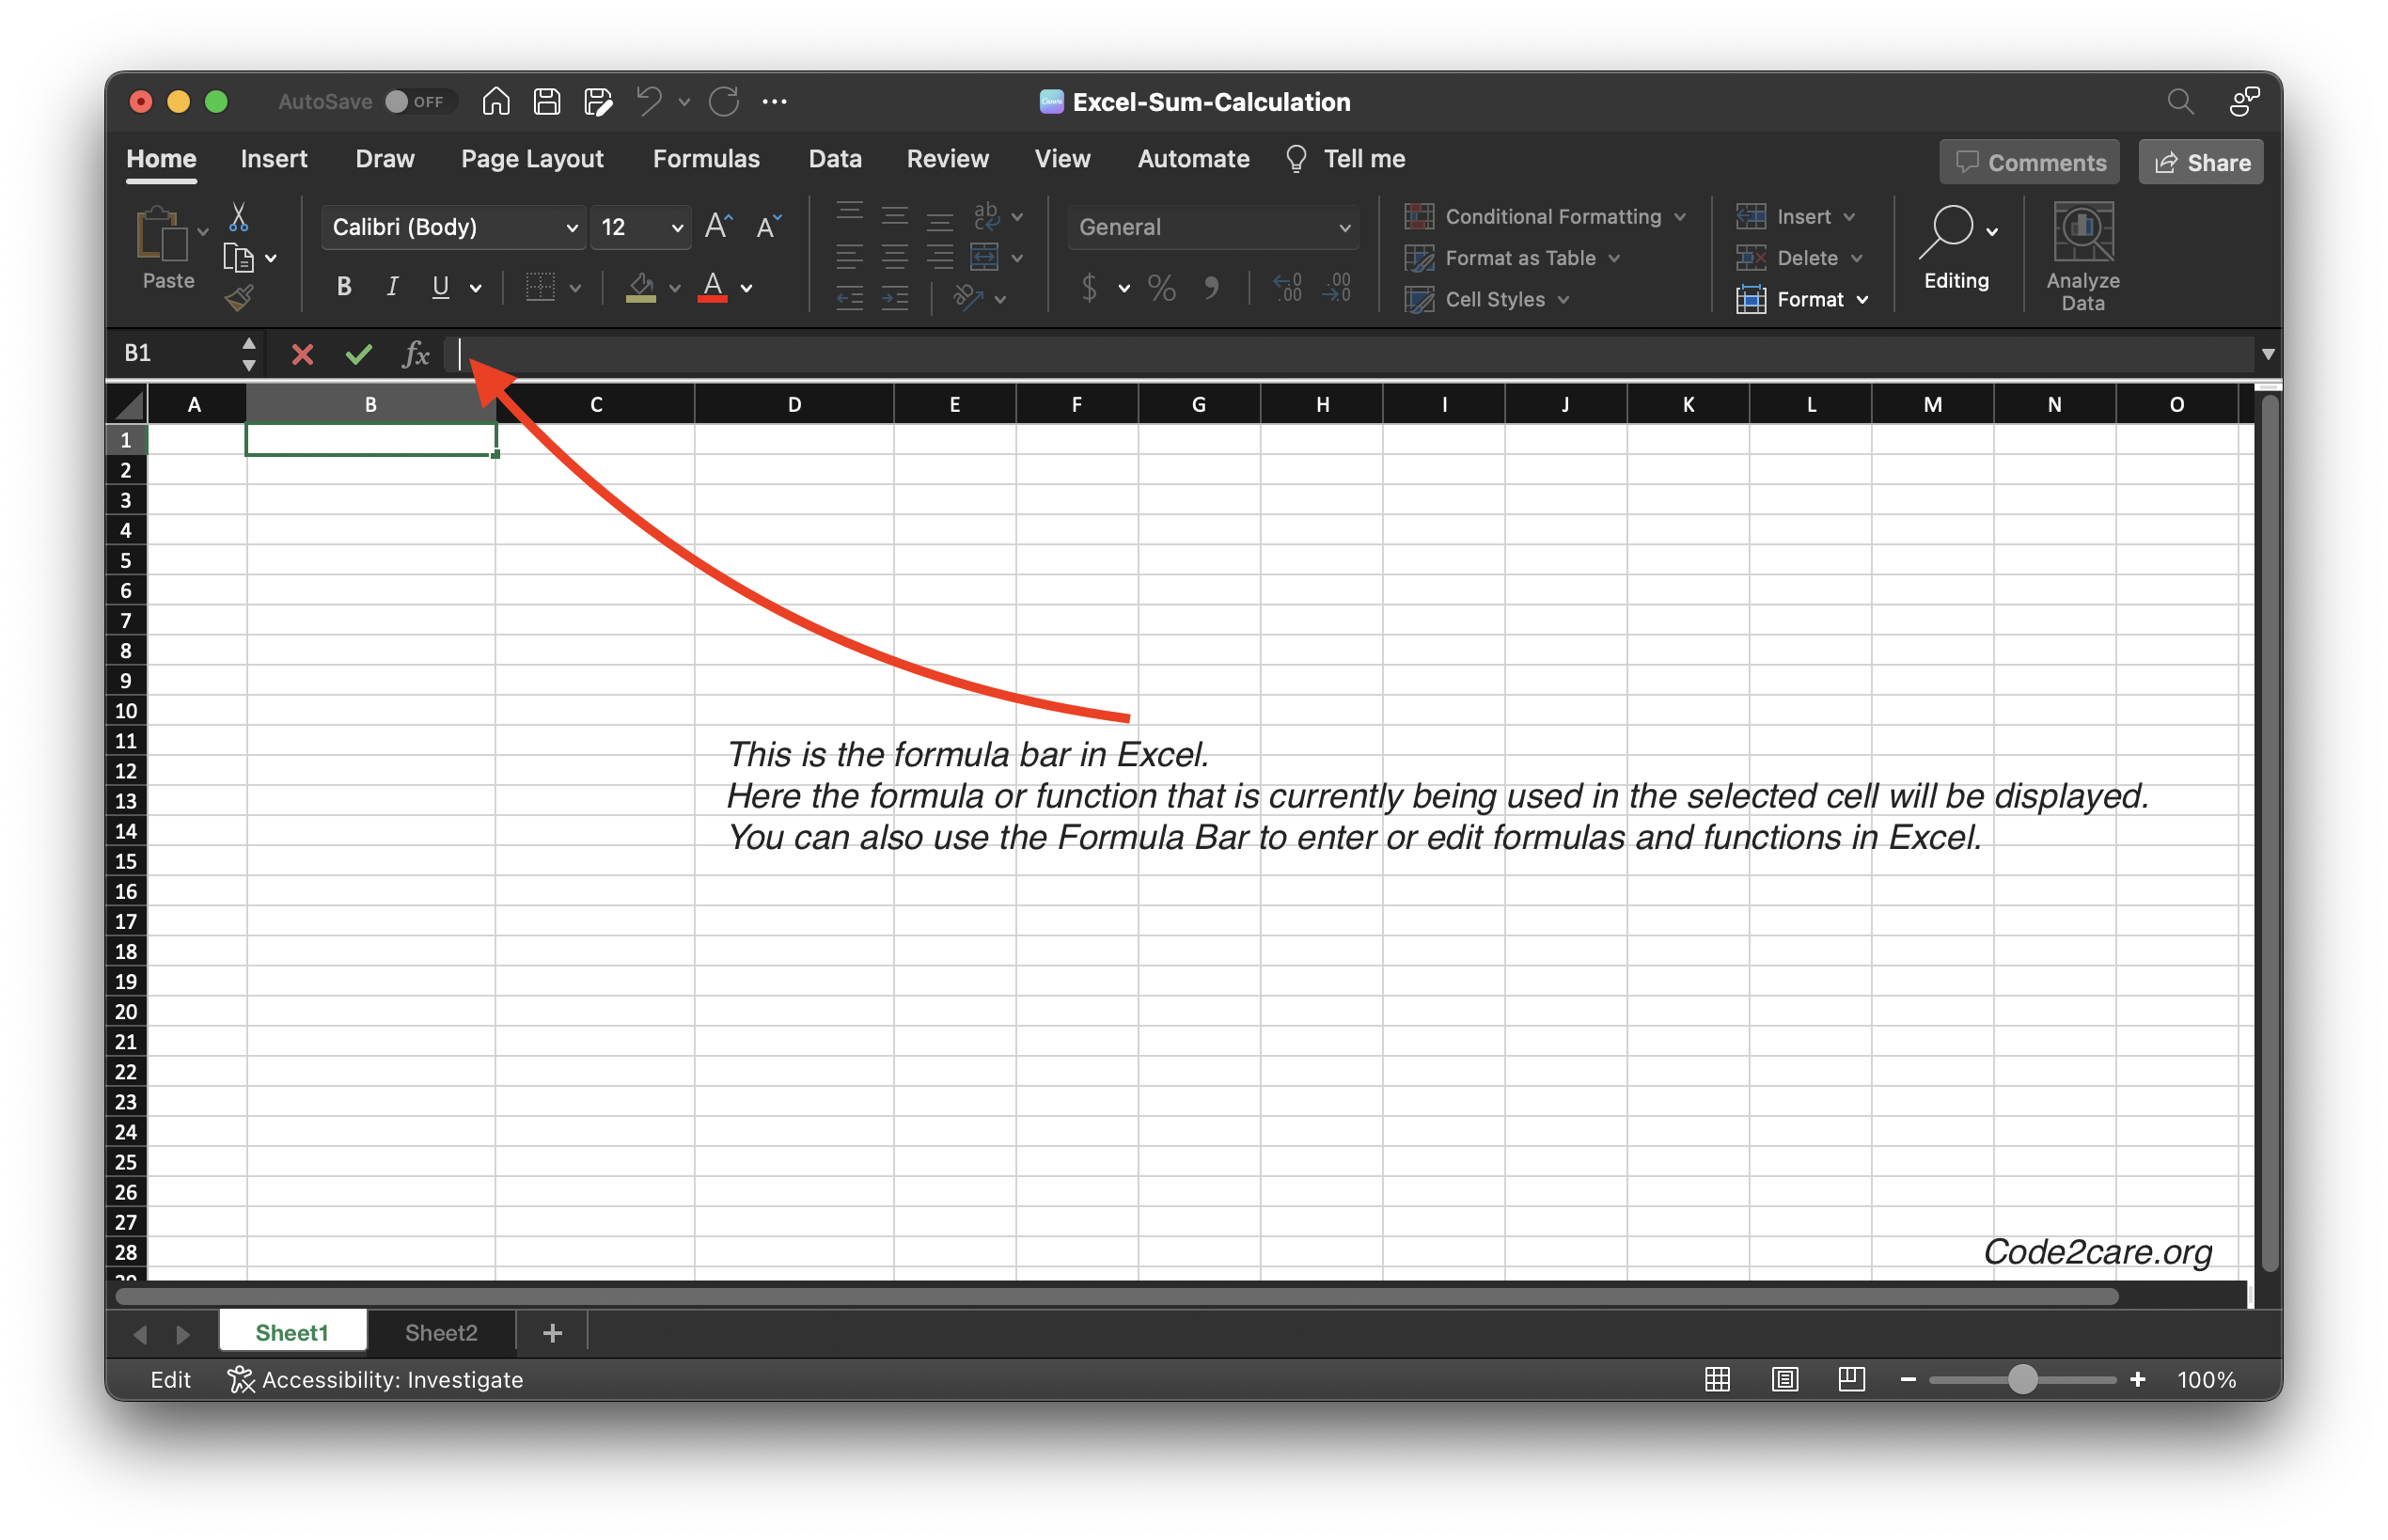
Task: Toggle italic formatting
Action: pyautogui.click(x=391, y=287)
